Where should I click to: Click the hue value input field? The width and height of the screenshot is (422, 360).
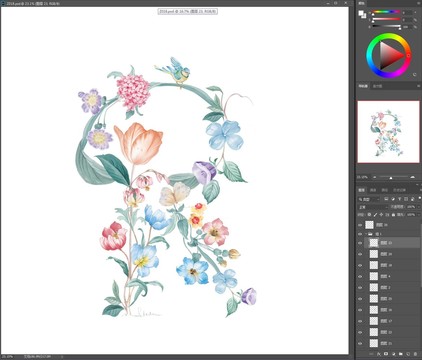[407, 12]
